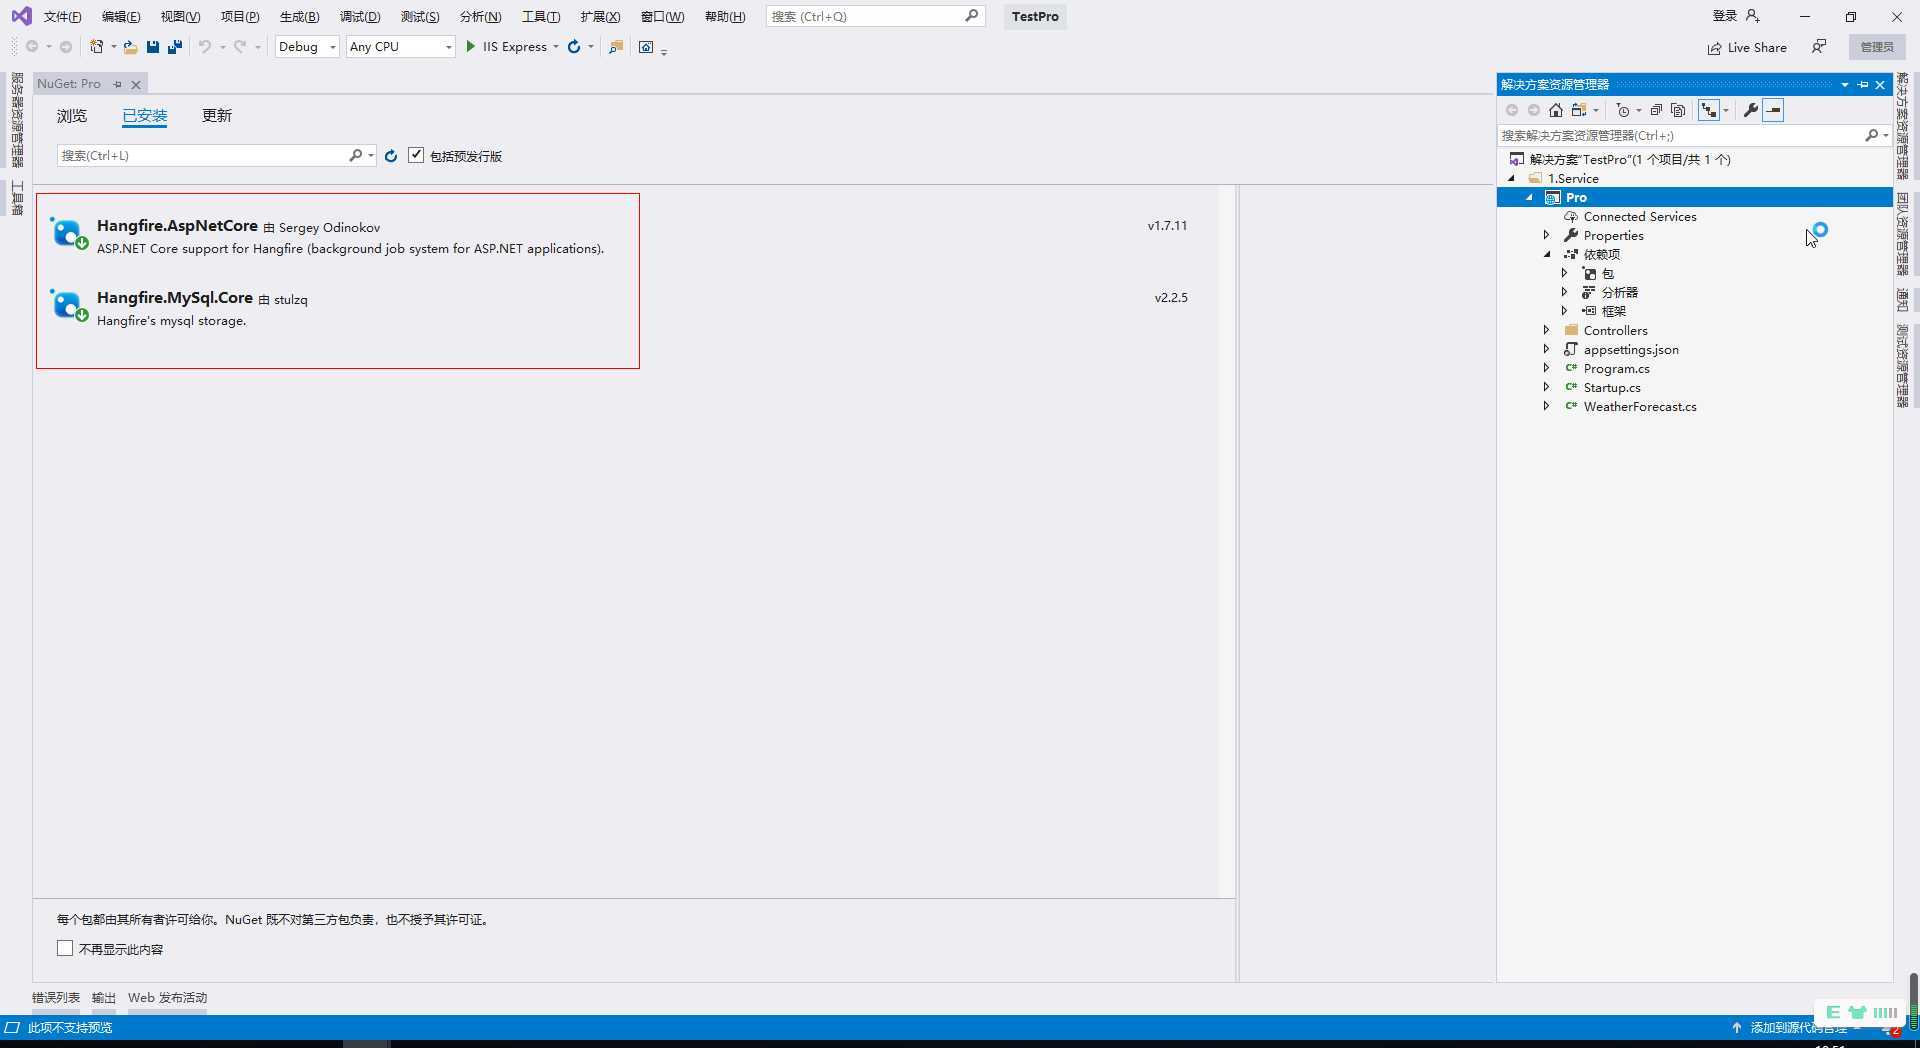The width and height of the screenshot is (1920, 1048).
Task: Click the Show All Files icon in Solution Explorer
Action: [1678, 110]
